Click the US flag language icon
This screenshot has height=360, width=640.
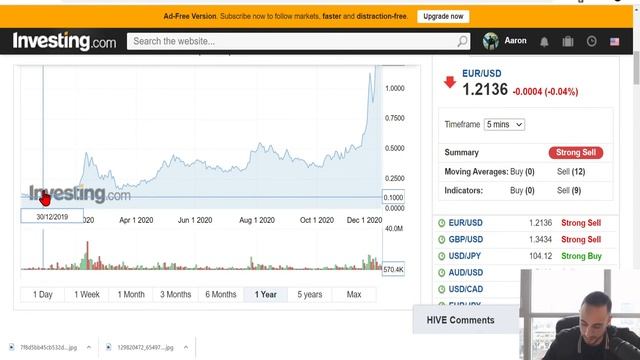[x=615, y=42]
